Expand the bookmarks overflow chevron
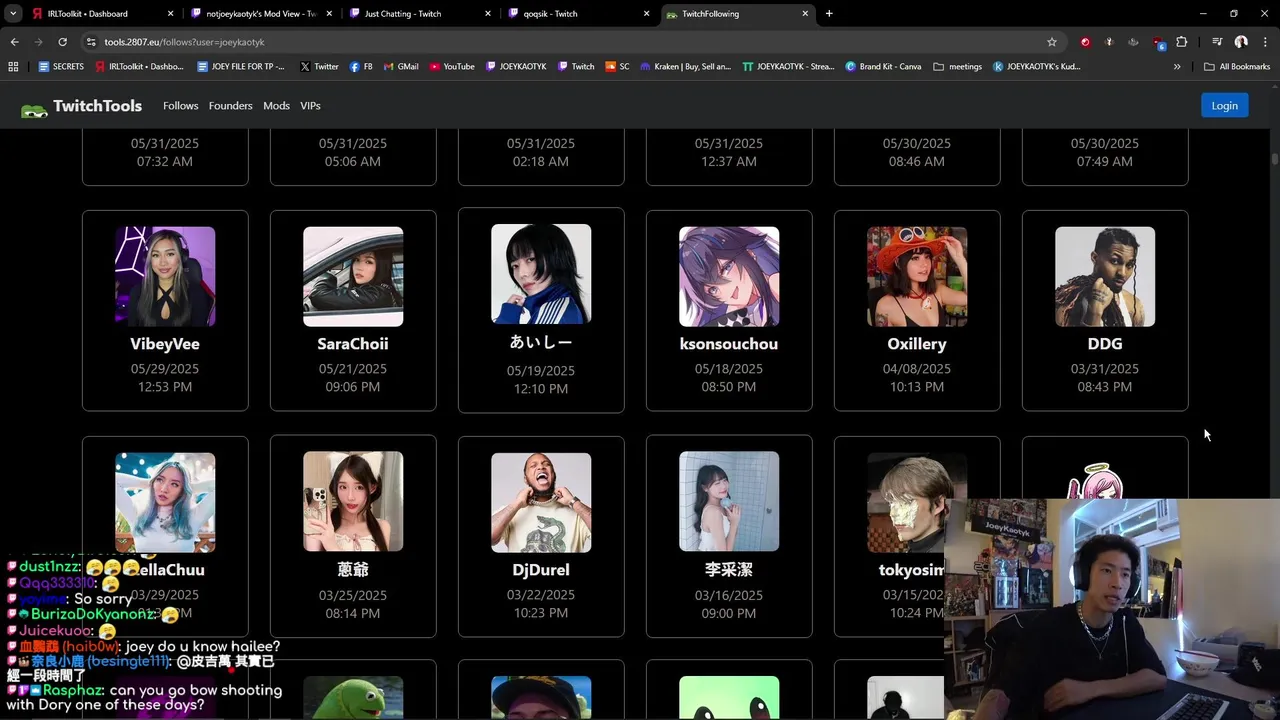The image size is (1280, 720). [x=1177, y=66]
